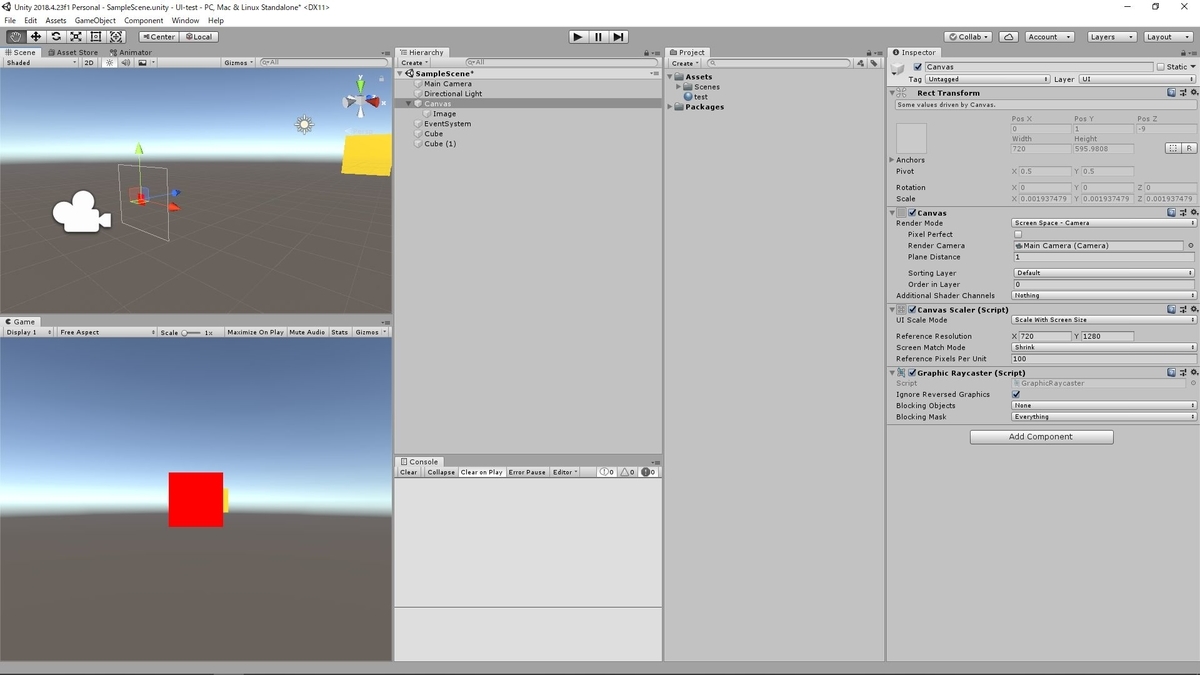Click the scene orientation gizmo
This screenshot has width=1200, height=675.
pos(361,100)
